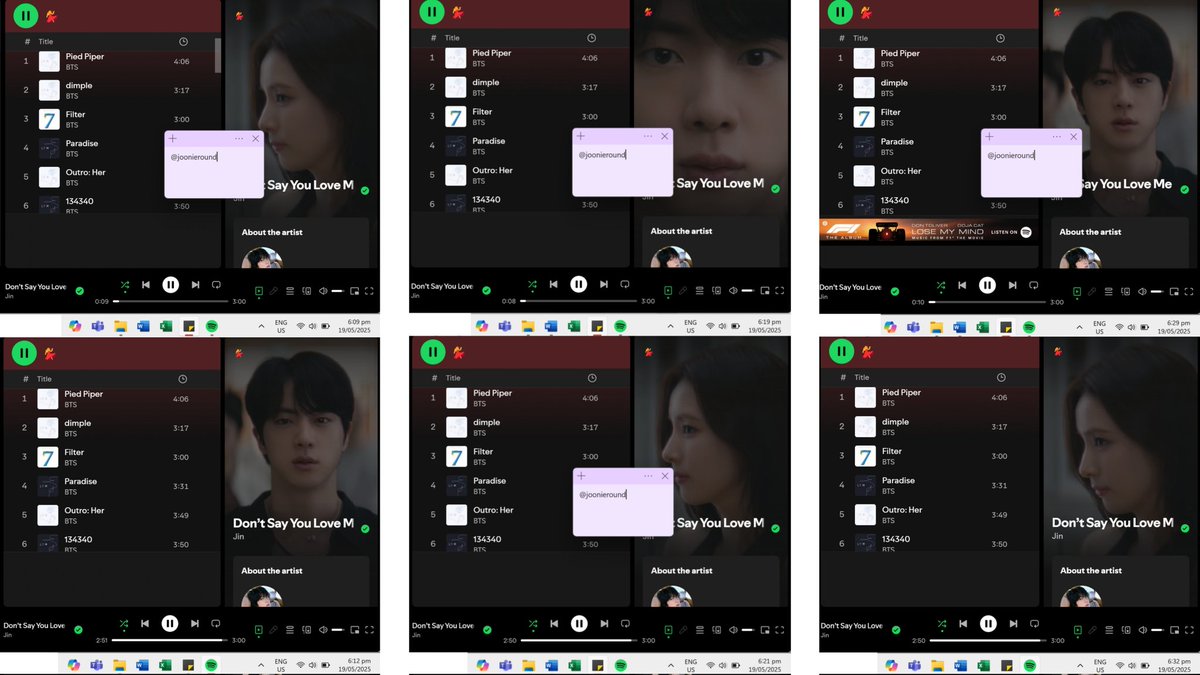Image resolution: width=1200 pixels, height=675 pixels.
Task: Adjust volume slider in the 6:09 pm screenshot
Action: point(338,291)
